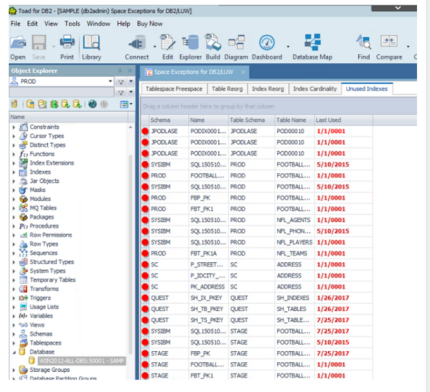
Task: Click the filter funnel beside the PROD selector
Action: tap(121, 82)
